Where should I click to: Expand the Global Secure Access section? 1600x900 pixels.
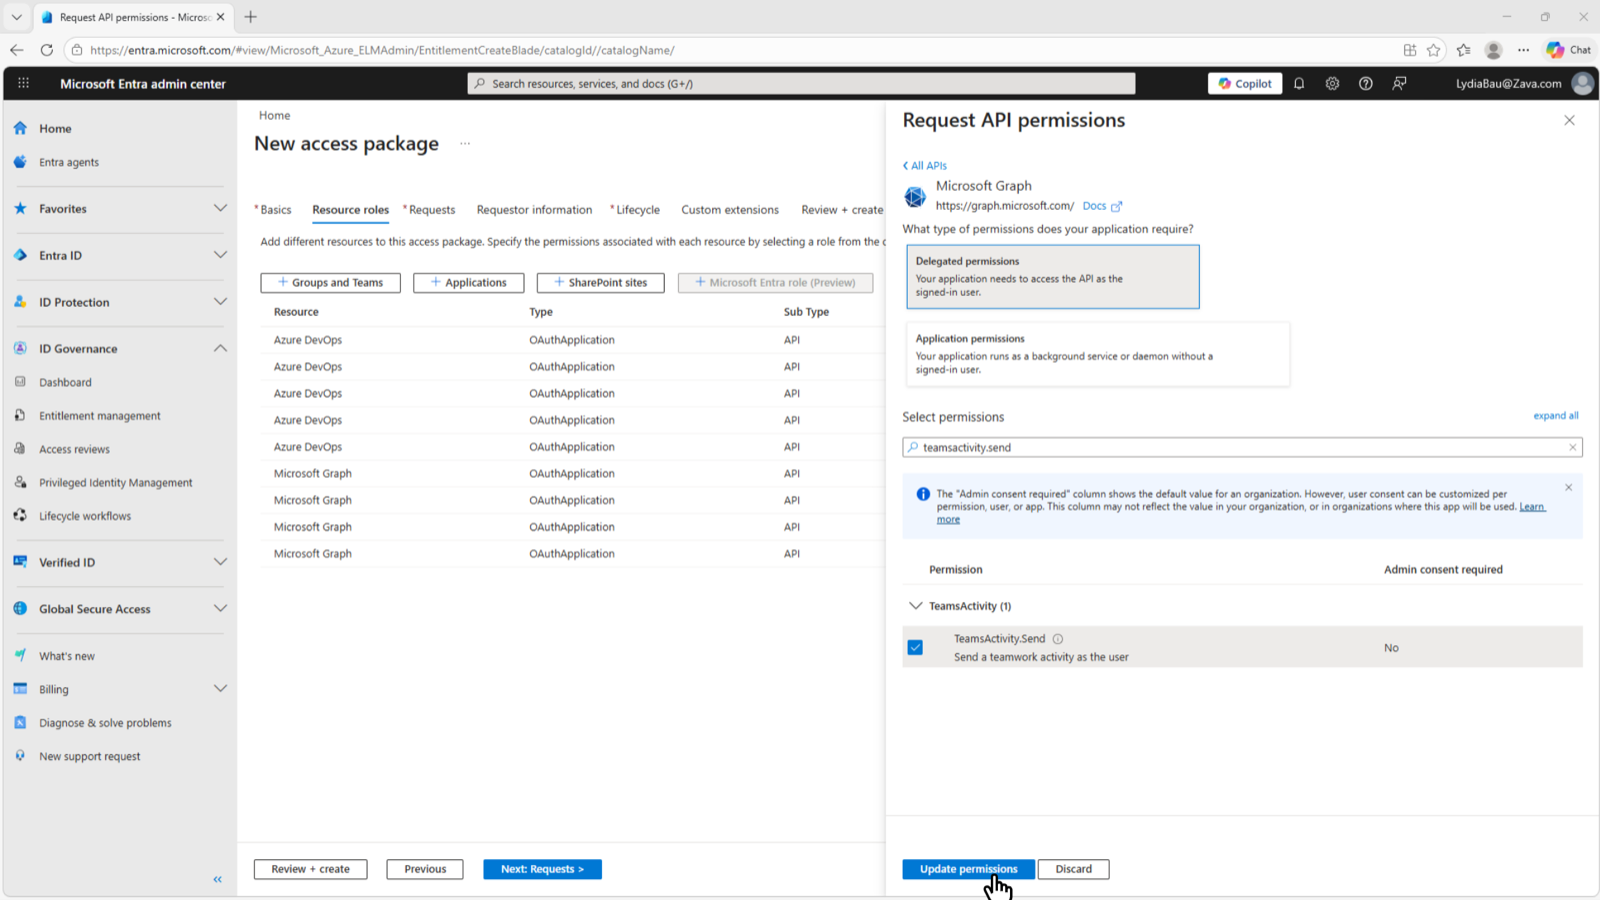(220, 609)
